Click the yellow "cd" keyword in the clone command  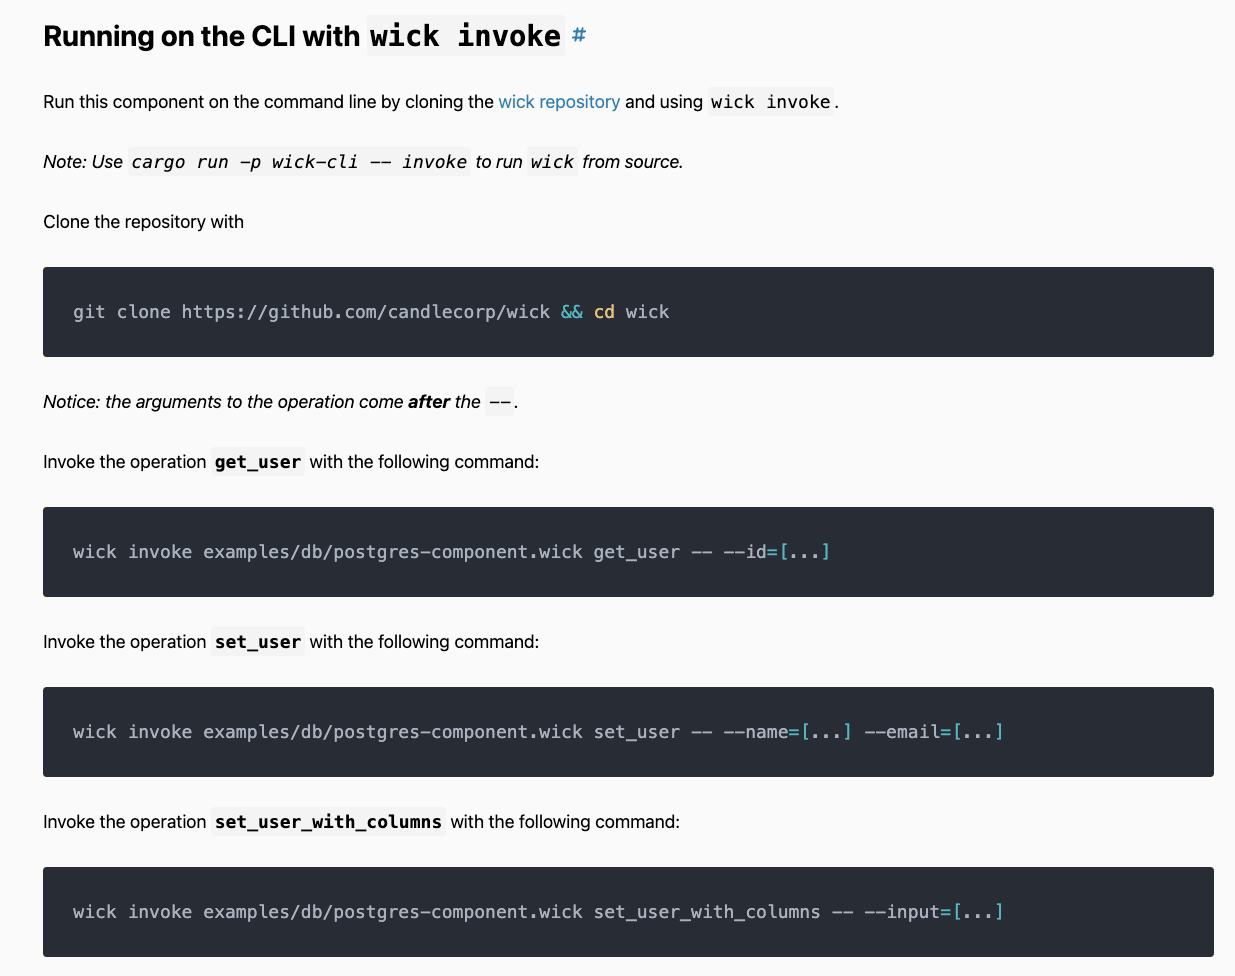coord(604,312)
